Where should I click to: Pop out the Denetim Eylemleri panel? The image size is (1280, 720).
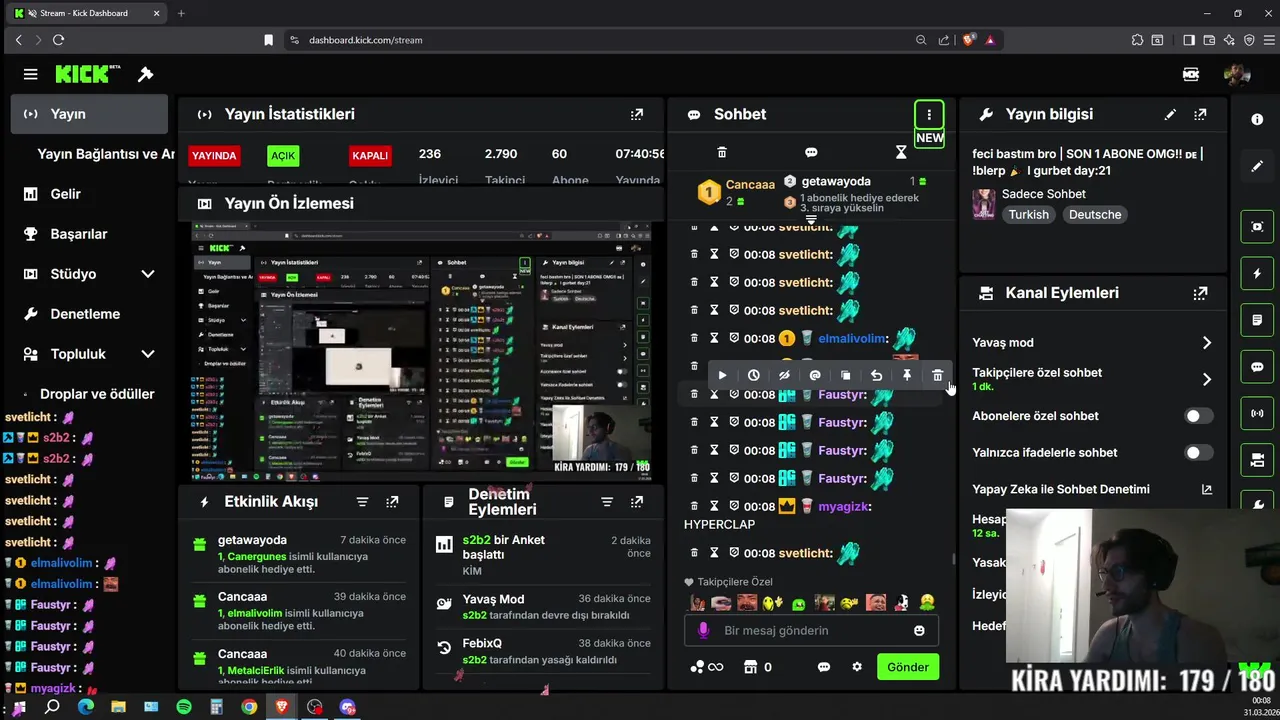[x=637, y=502]
